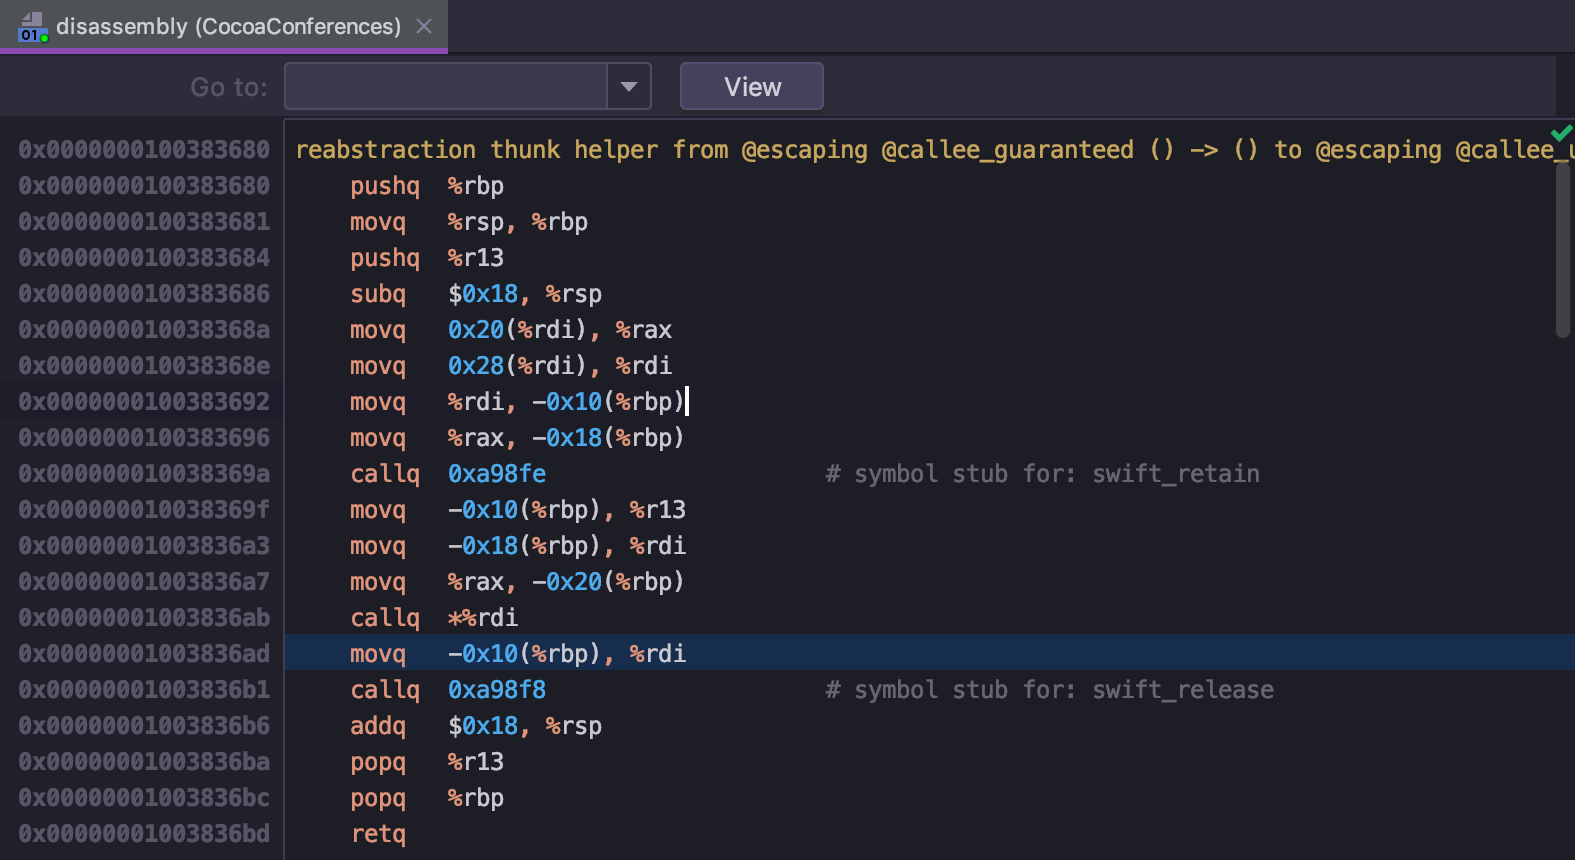The image size is (1575, 860).
Task: Click address 0x00000001003836b1
Action: coord(144,690)
